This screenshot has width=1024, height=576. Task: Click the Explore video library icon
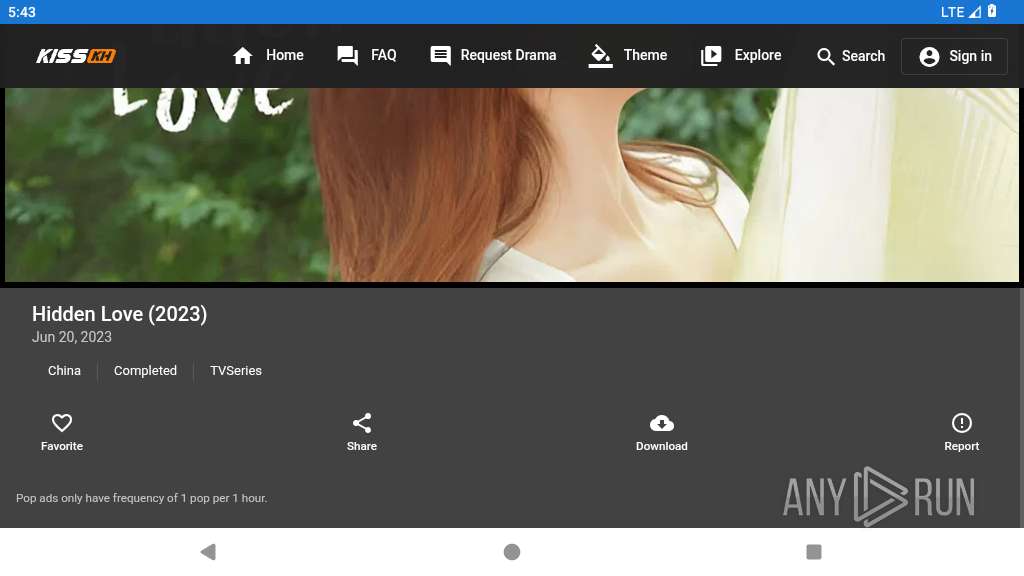coord(711,56)
